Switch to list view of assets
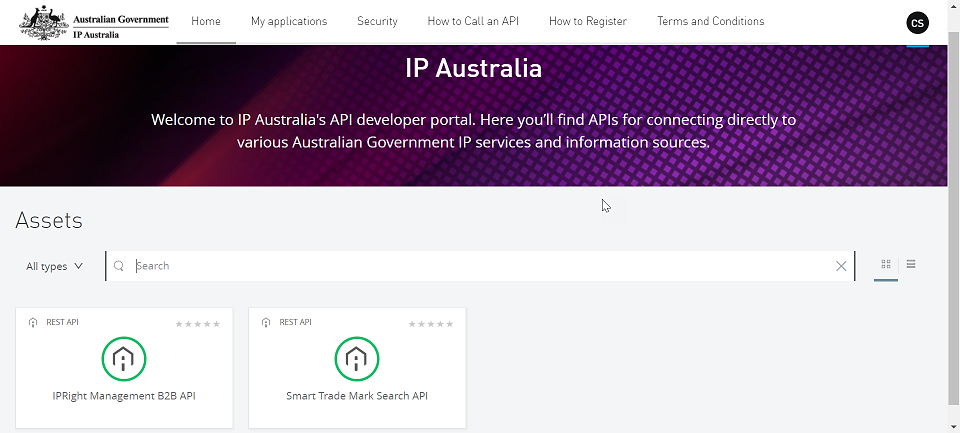This screenshot has width=960, height=433. (x=911, y=264)
